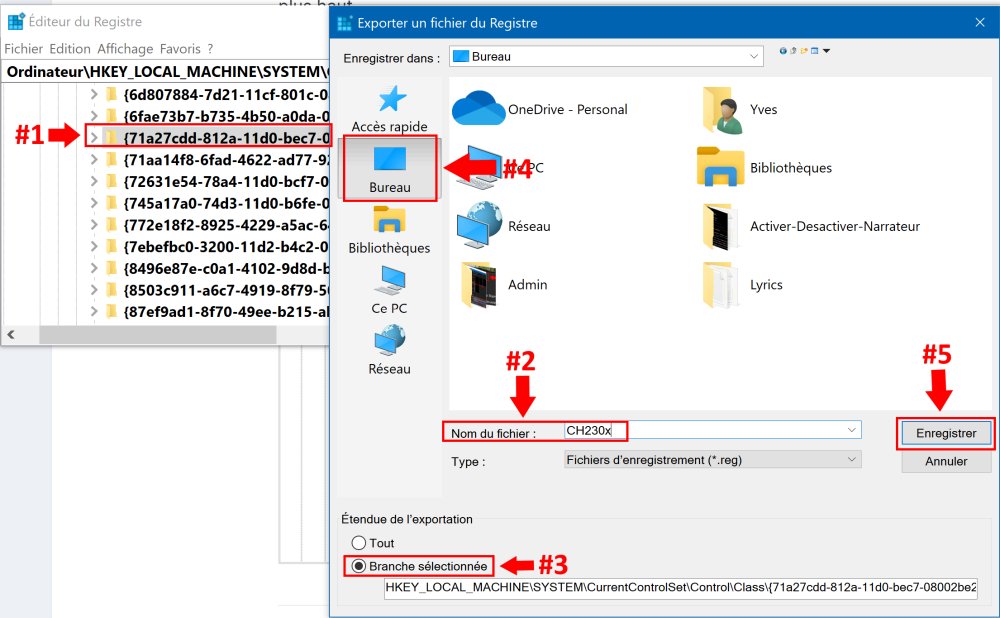Viewport: 1000px width, 618px height.
Task: Click into the Nom du fichier text field
Action: coord(712,430)
